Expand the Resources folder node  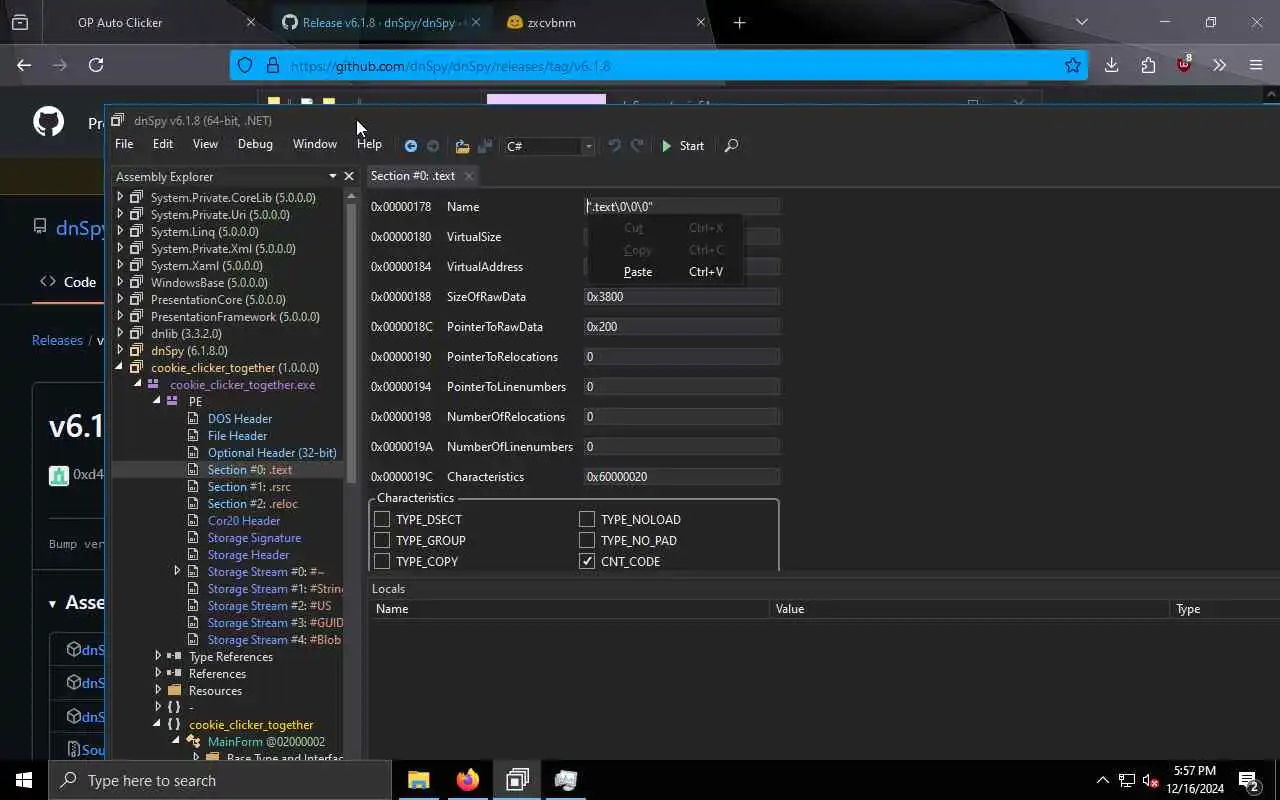pos(158,691)
